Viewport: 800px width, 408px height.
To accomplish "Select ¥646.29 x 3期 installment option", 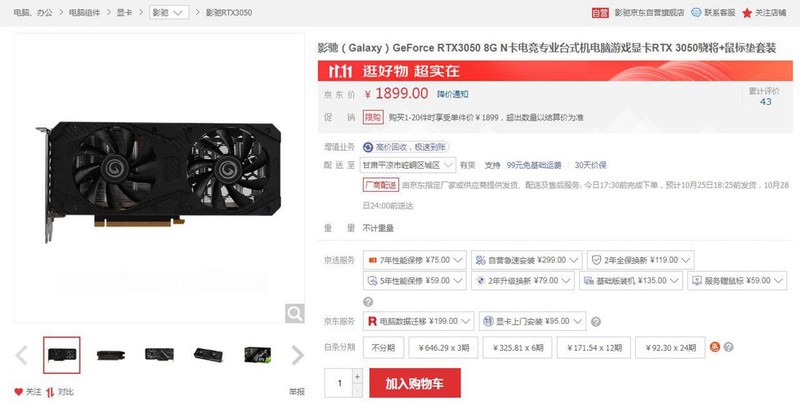I will point(443,347).
